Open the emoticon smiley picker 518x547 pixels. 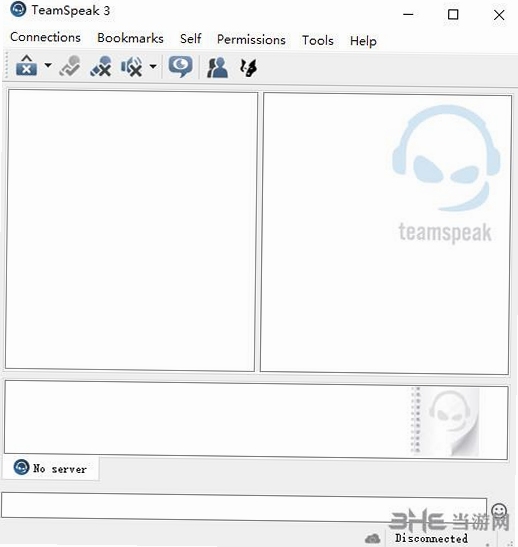tap(499, 512)
